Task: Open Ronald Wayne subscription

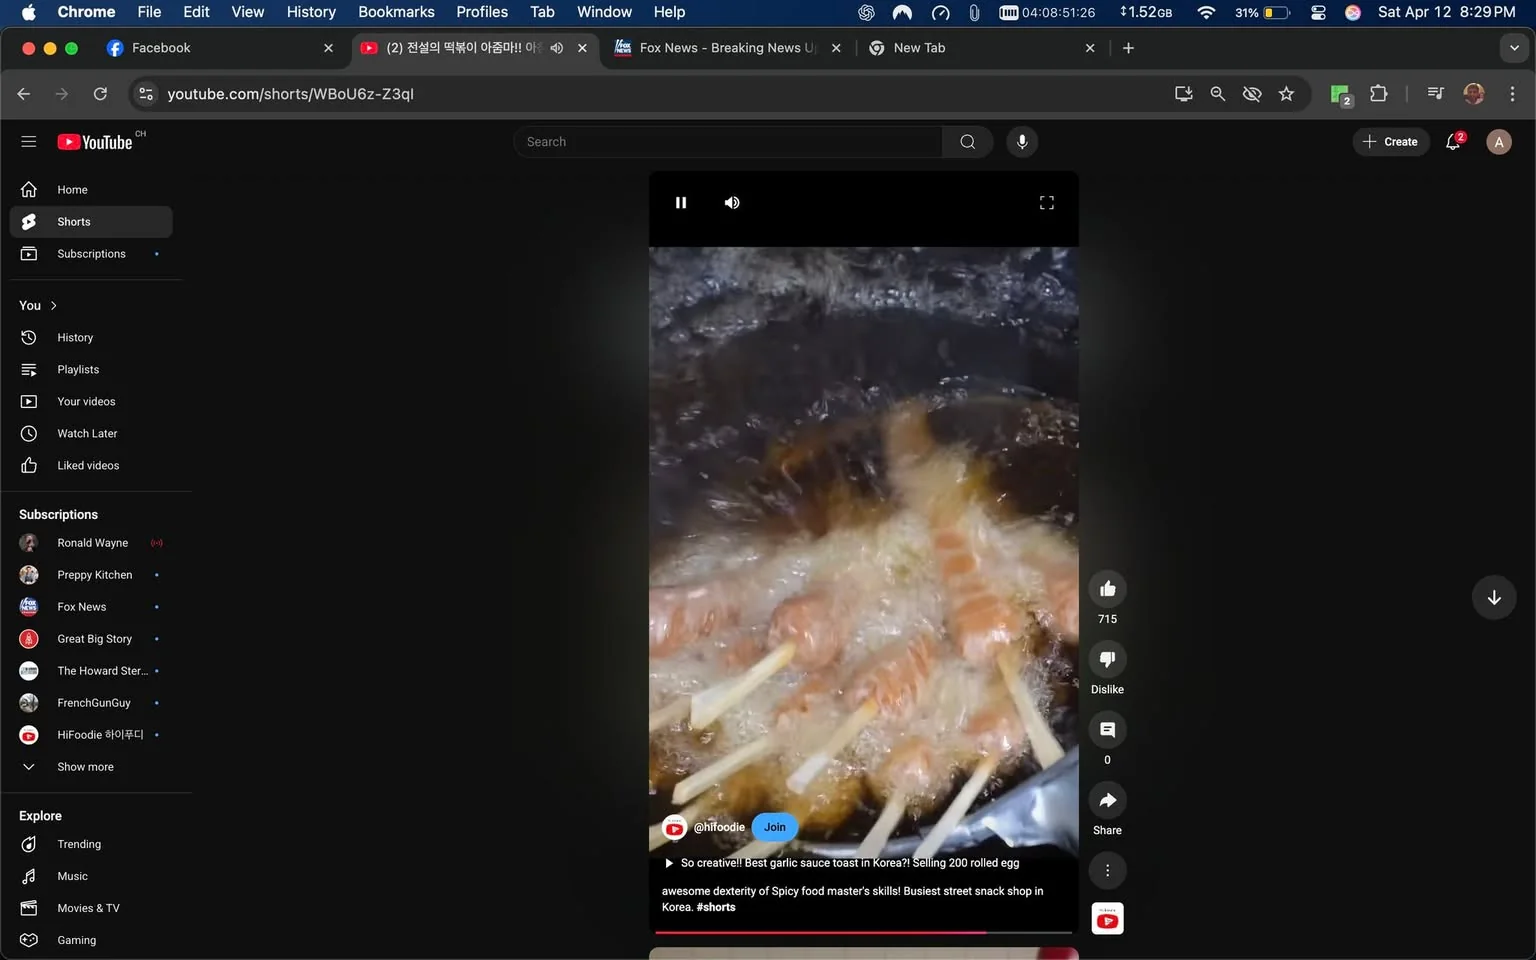Action: click(x=91, y=543)
